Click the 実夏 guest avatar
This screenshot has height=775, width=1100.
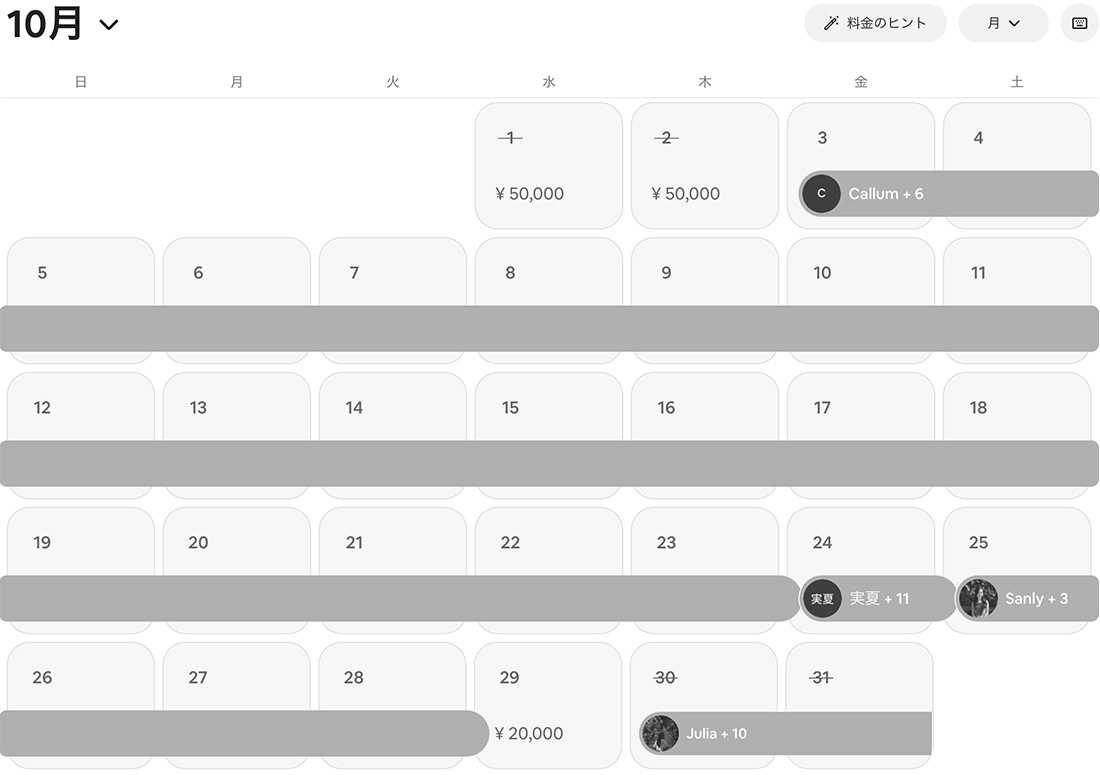pos(822,599)
